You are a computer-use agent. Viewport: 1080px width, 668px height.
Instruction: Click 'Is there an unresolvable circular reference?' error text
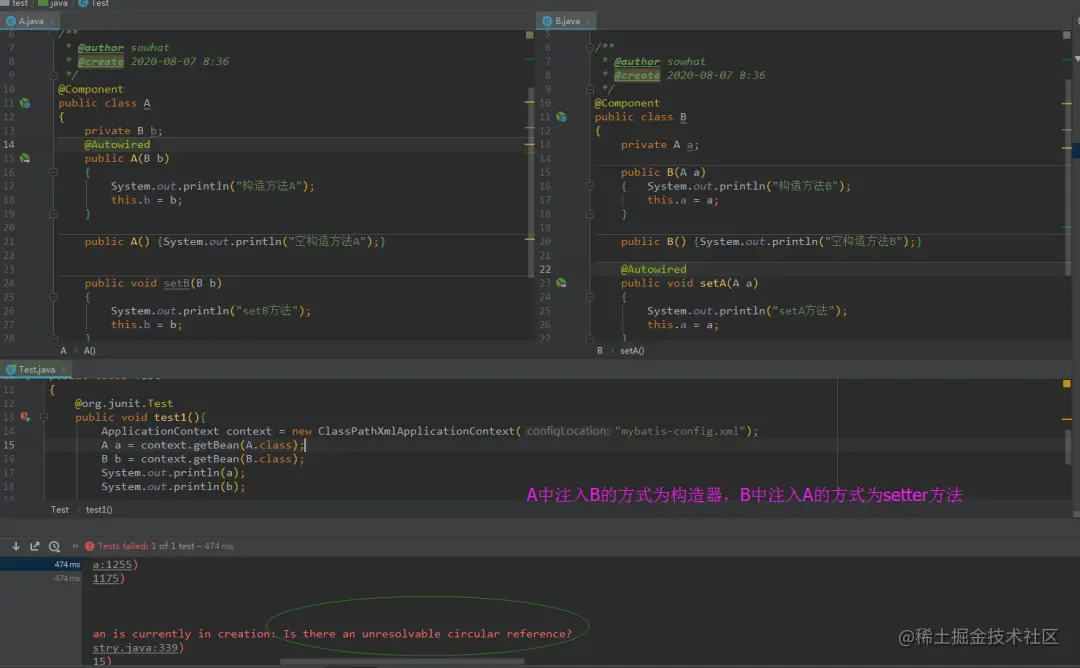tap(427, 634)
